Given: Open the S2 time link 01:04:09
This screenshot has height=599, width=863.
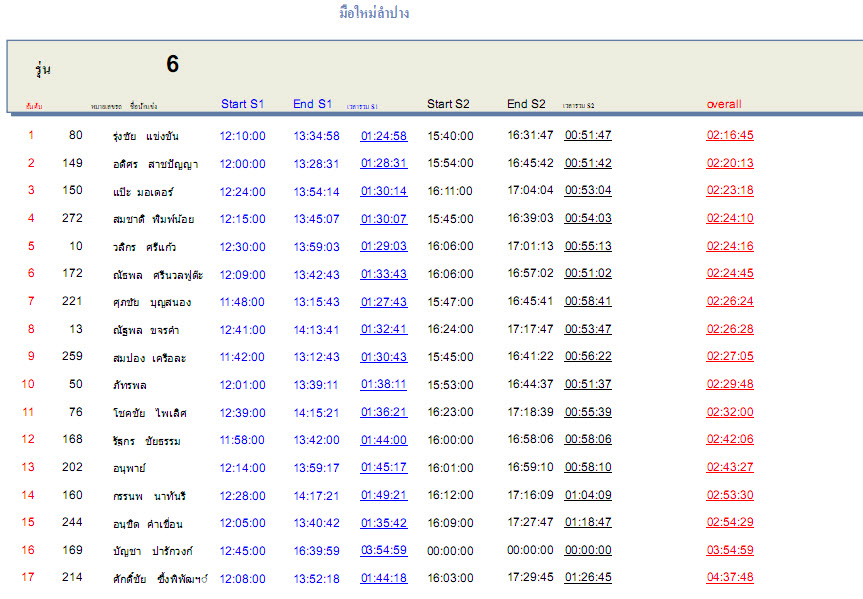Looking at the screenshot, I should 588,495.
